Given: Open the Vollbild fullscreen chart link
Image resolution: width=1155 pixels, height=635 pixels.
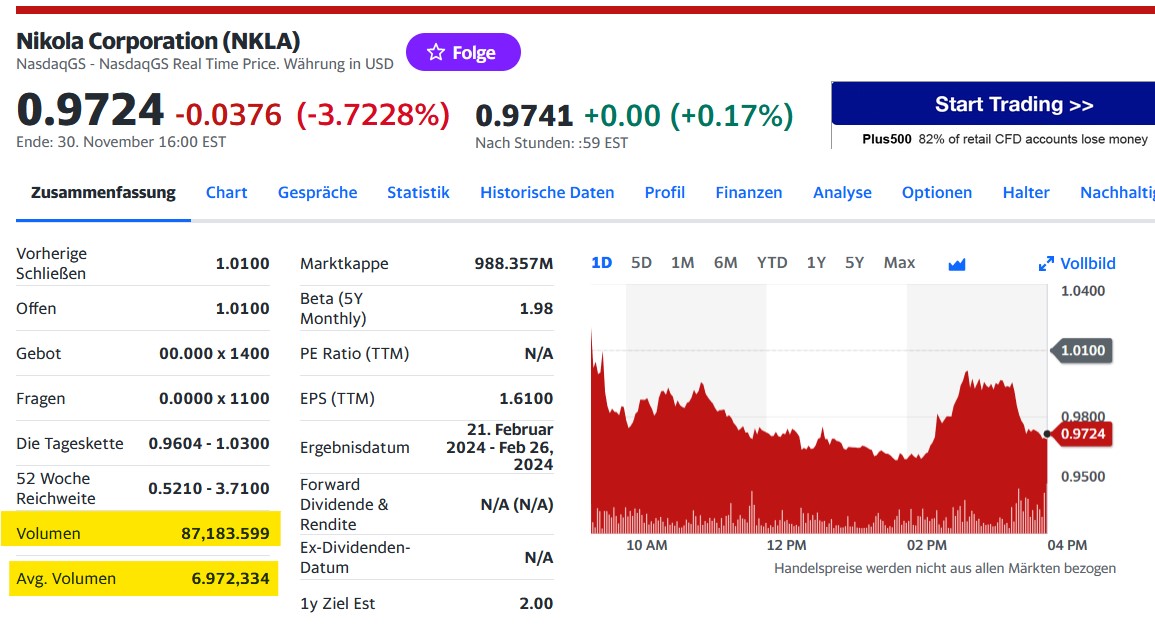Looking at the screenshot, I should 1087,264.
